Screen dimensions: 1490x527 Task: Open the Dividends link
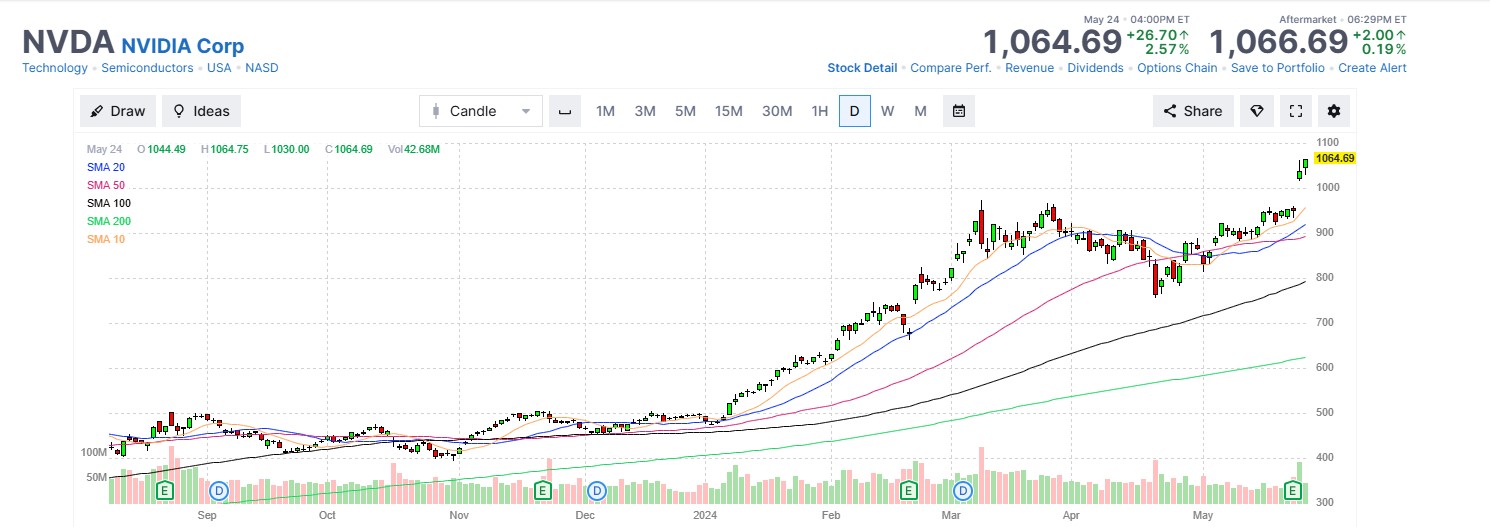1095,68
